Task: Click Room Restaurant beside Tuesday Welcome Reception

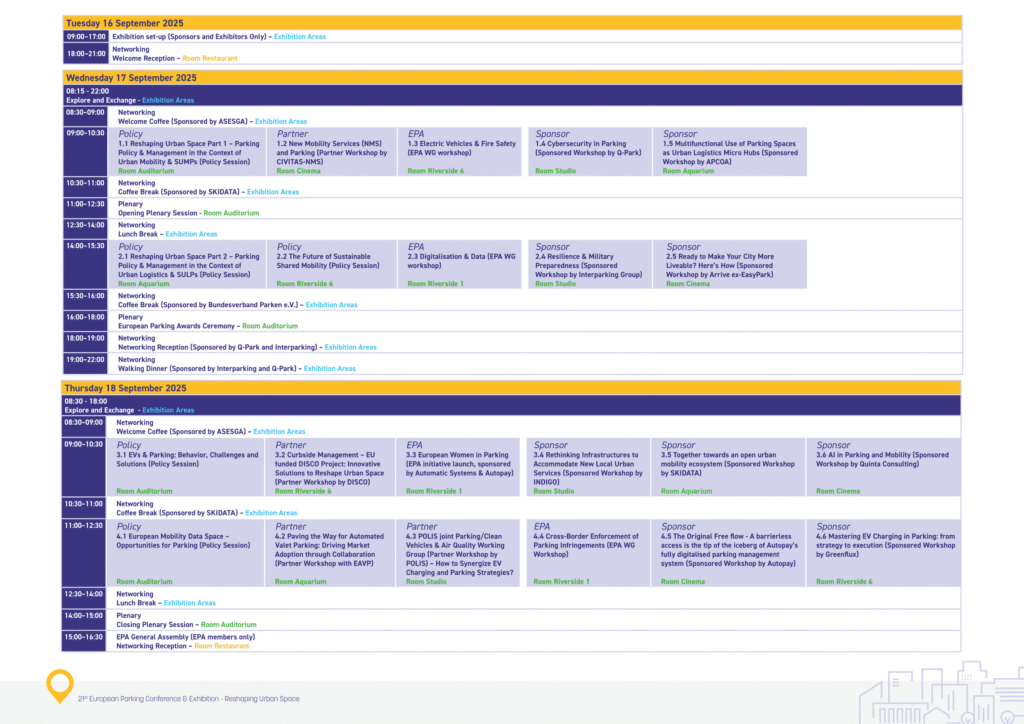Action: point(210,58)
